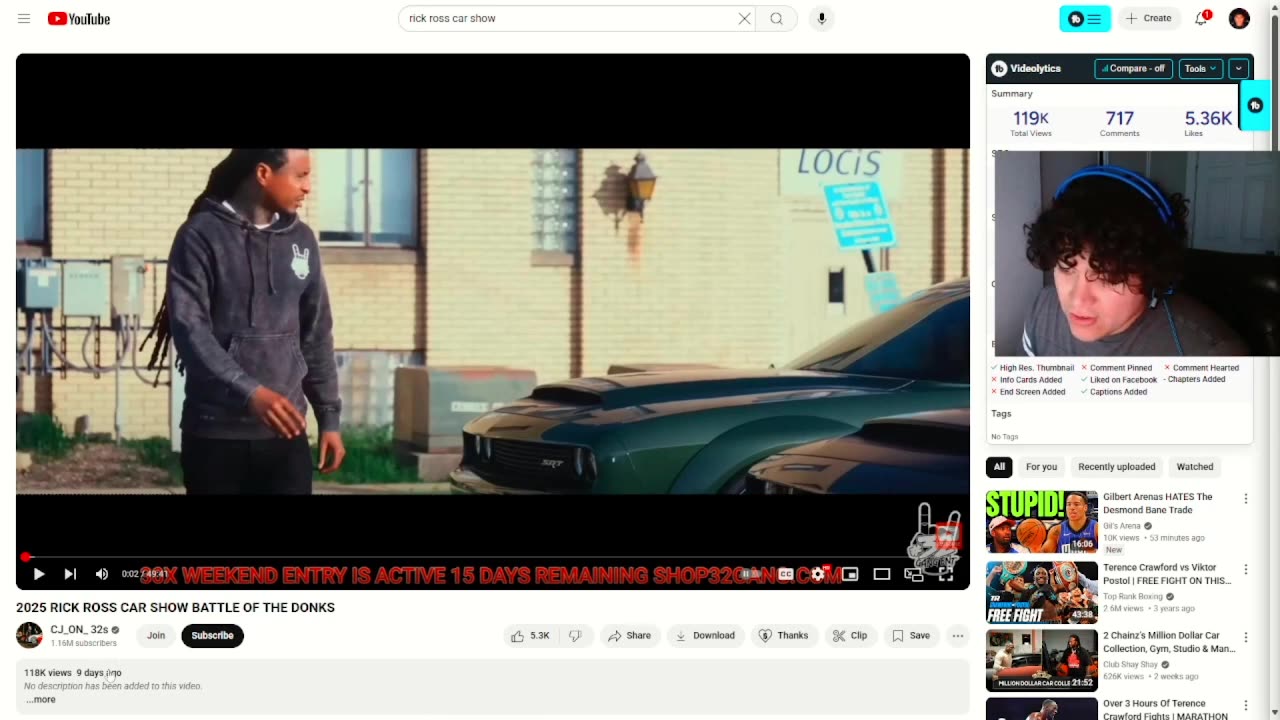
Task: Open options for Over 3 Hours video
Action: (1246, 705)
